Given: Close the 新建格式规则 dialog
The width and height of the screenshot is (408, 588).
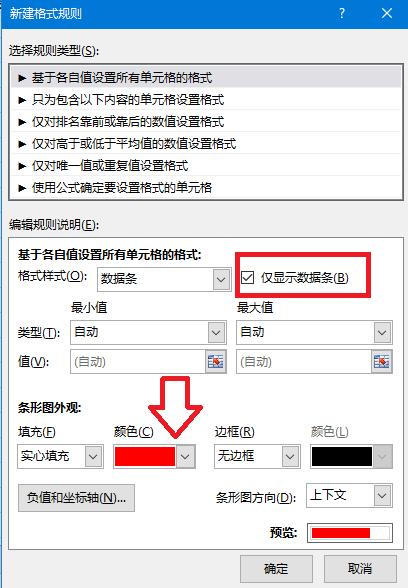Looking at the screenshot, I should 387,14.
